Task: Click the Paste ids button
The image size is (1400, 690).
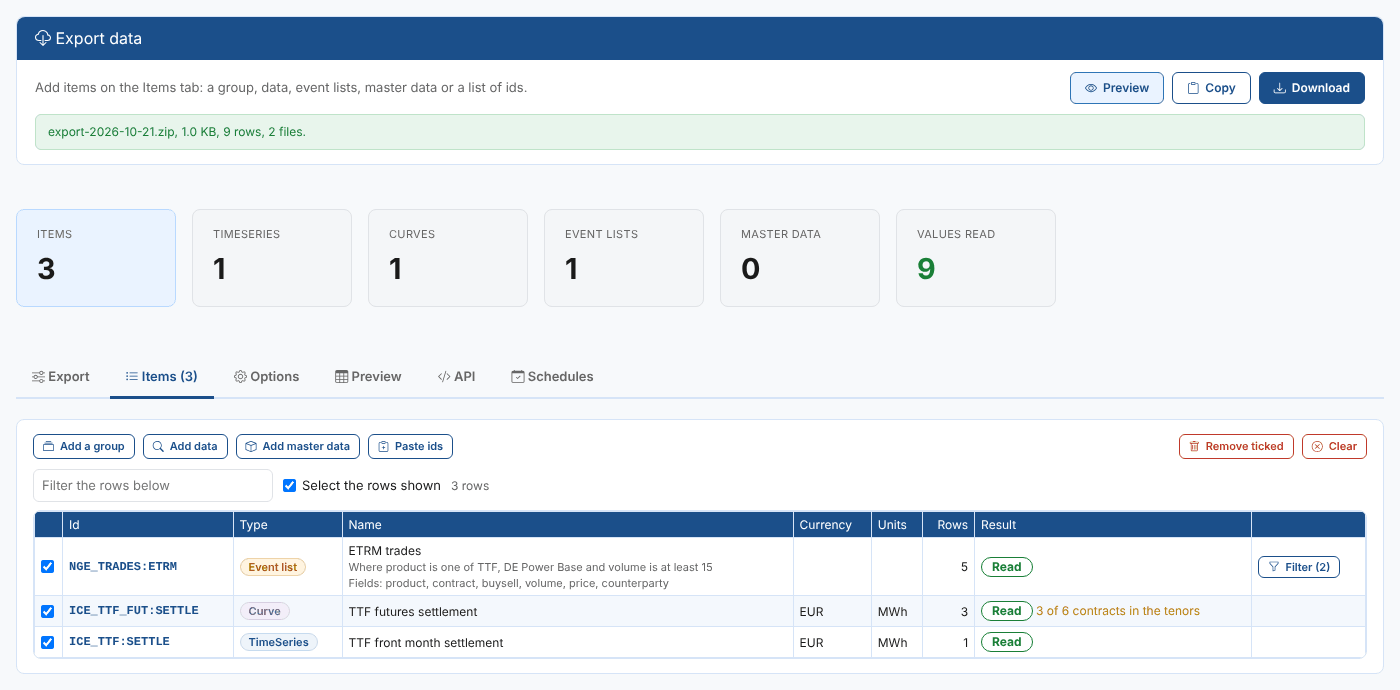Action: coord(410,446)
